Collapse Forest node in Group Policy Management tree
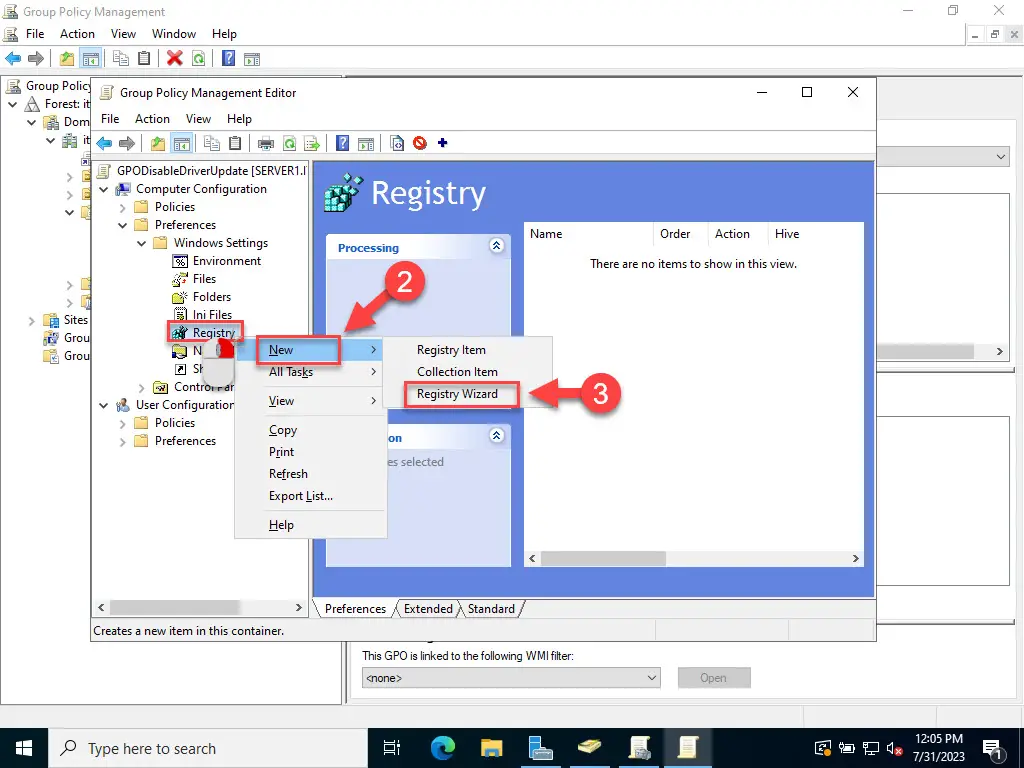 [x=12, y=104]
